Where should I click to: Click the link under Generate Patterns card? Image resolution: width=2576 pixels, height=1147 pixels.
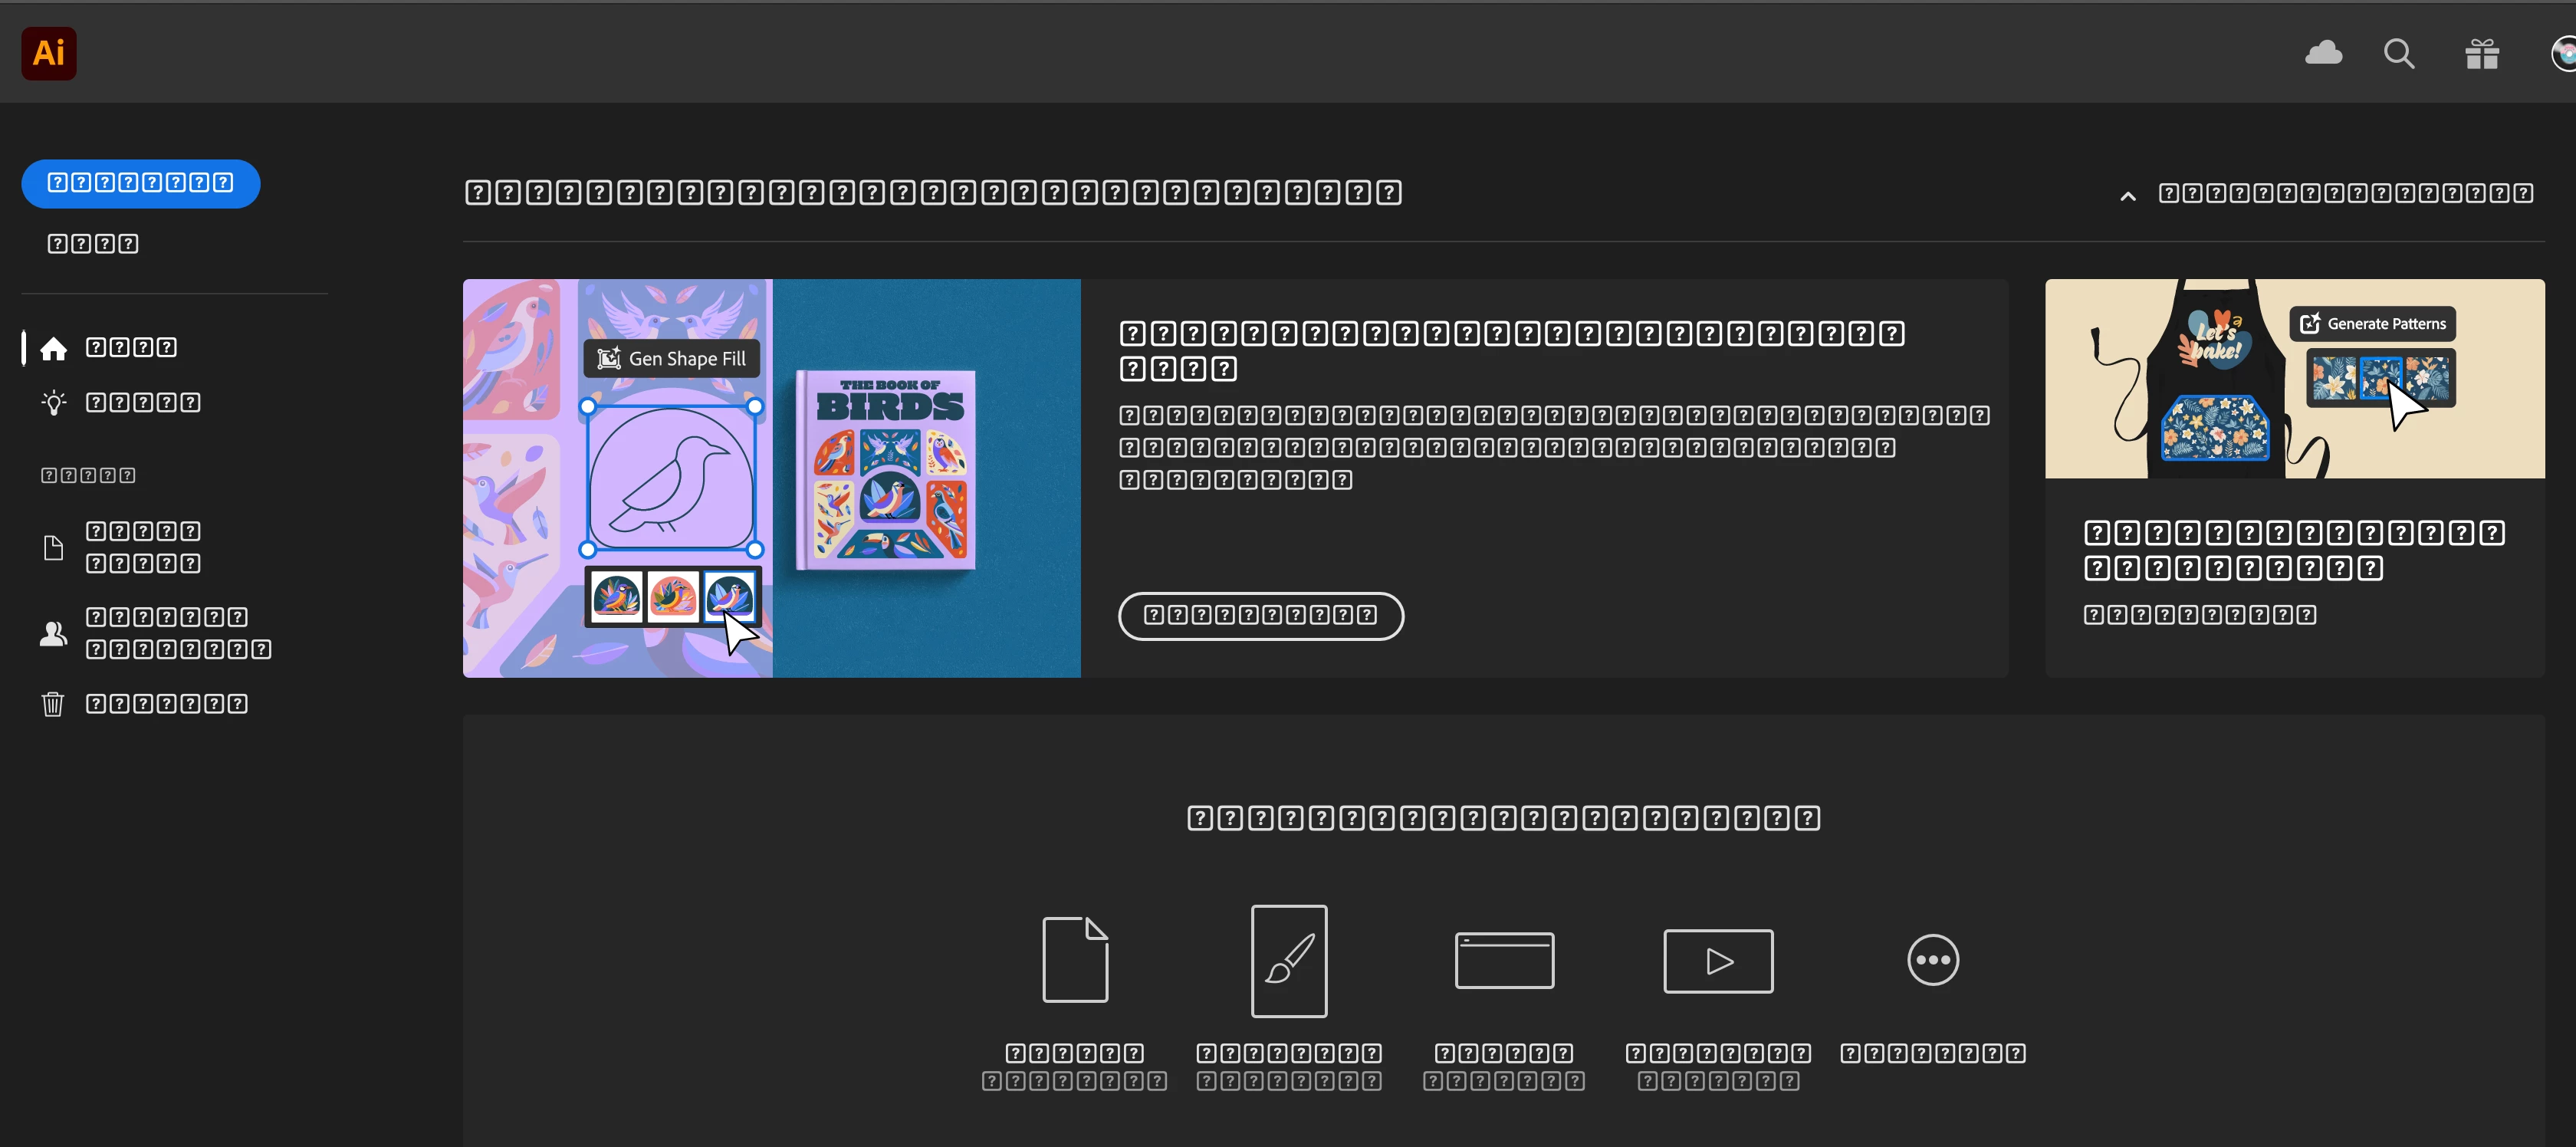[x=2199, y=615]
